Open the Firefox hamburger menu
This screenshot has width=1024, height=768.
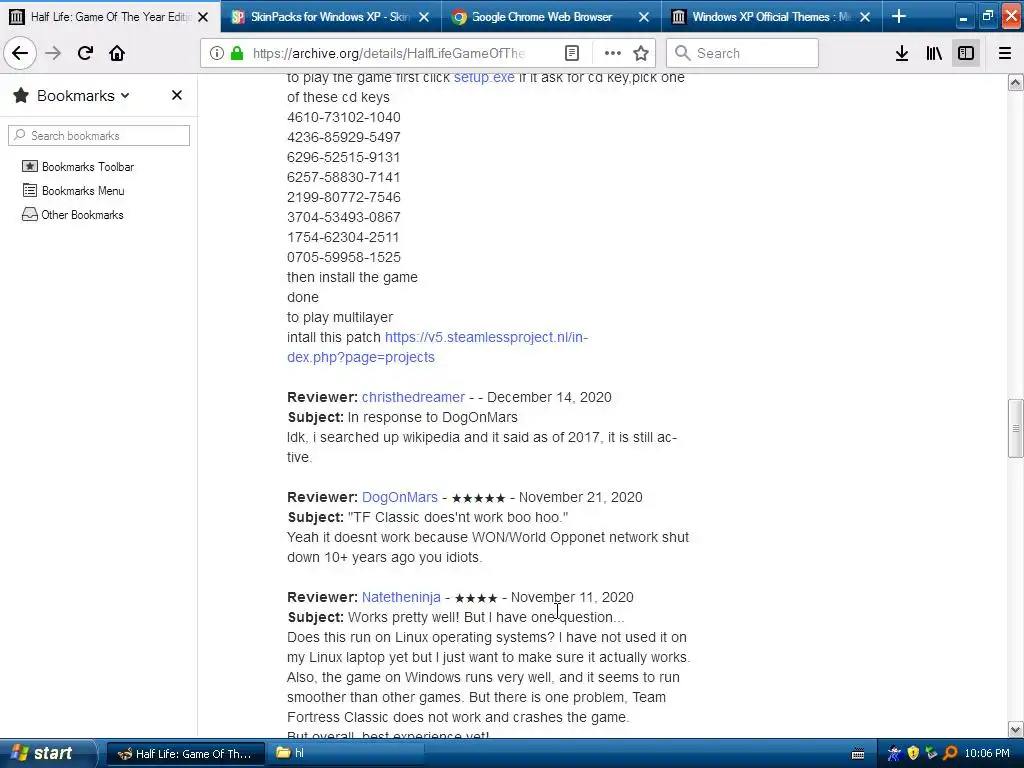(1005, 53)
